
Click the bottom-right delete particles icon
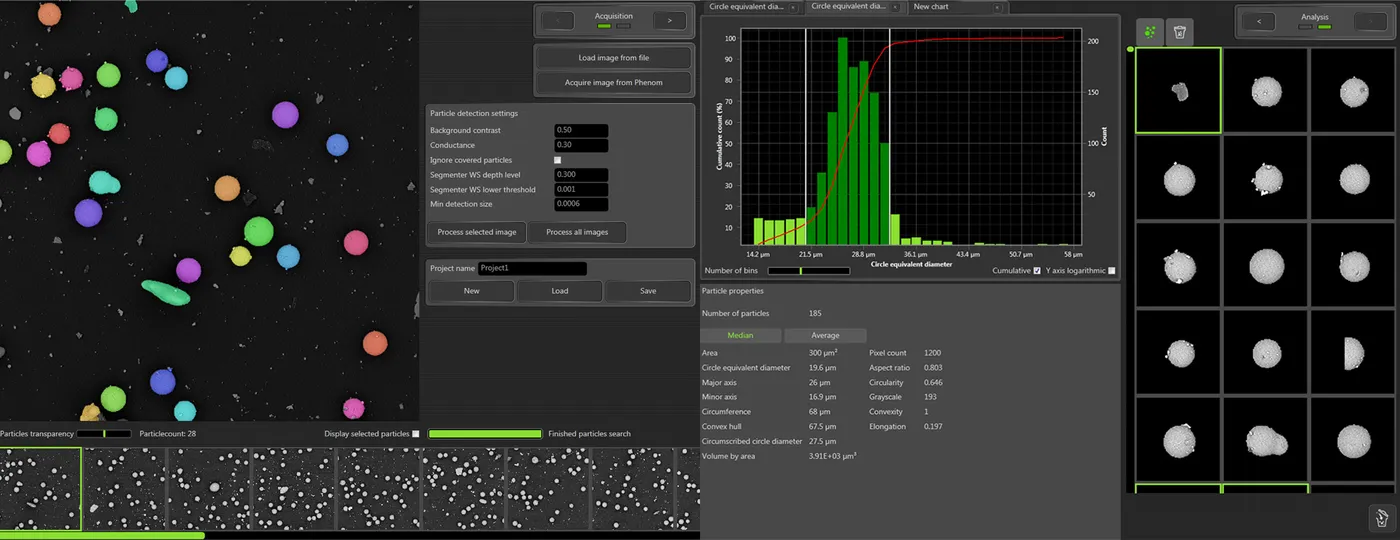coord(1381,517)
